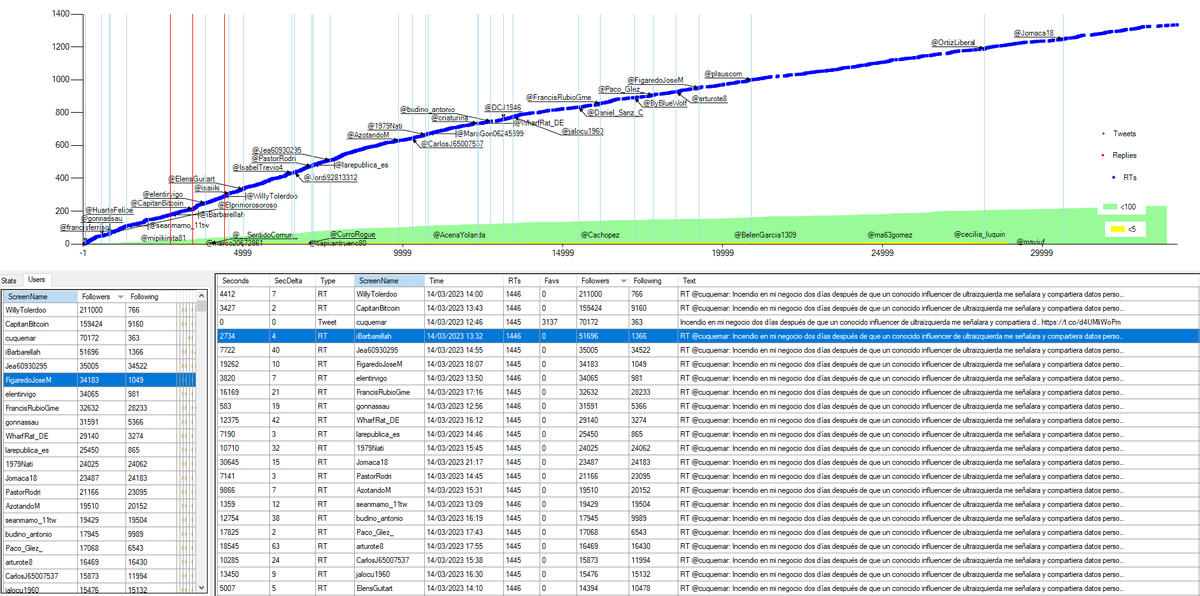Sort users list by ScreenName header

pyautogui.click(x=40, y=297)
